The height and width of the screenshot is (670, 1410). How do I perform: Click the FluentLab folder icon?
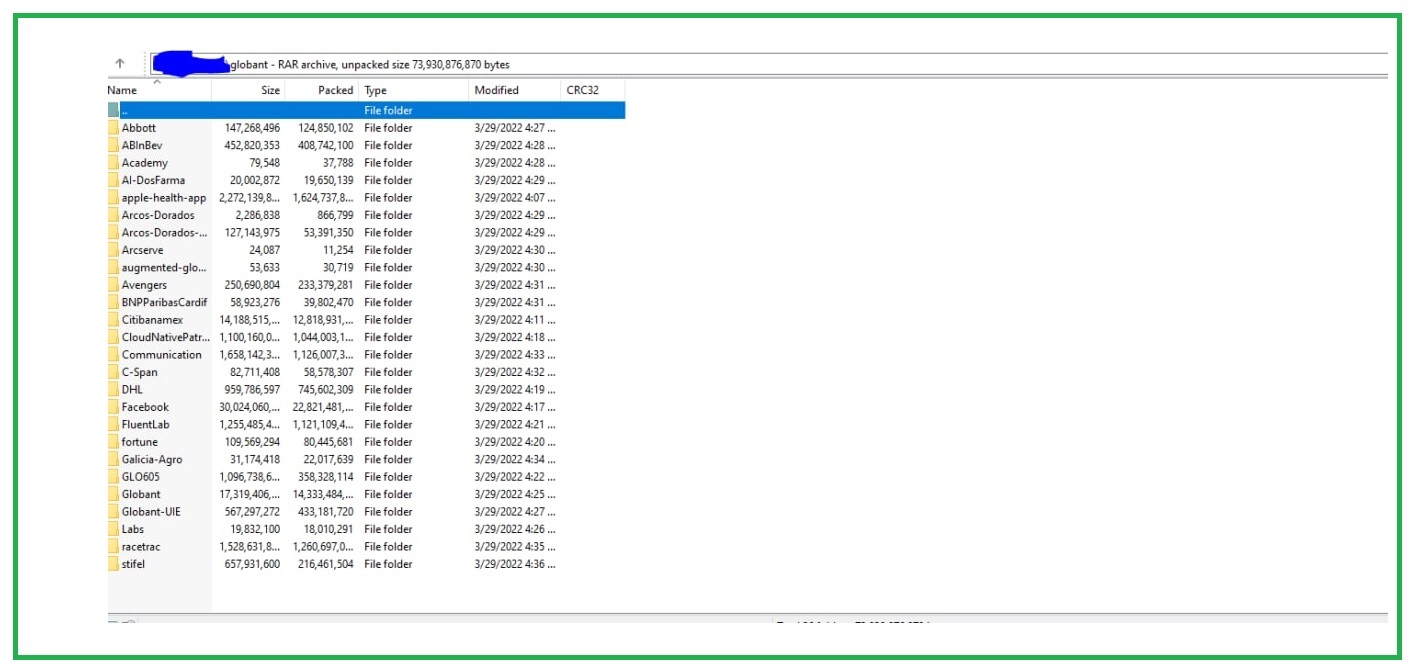click(113, 424)
